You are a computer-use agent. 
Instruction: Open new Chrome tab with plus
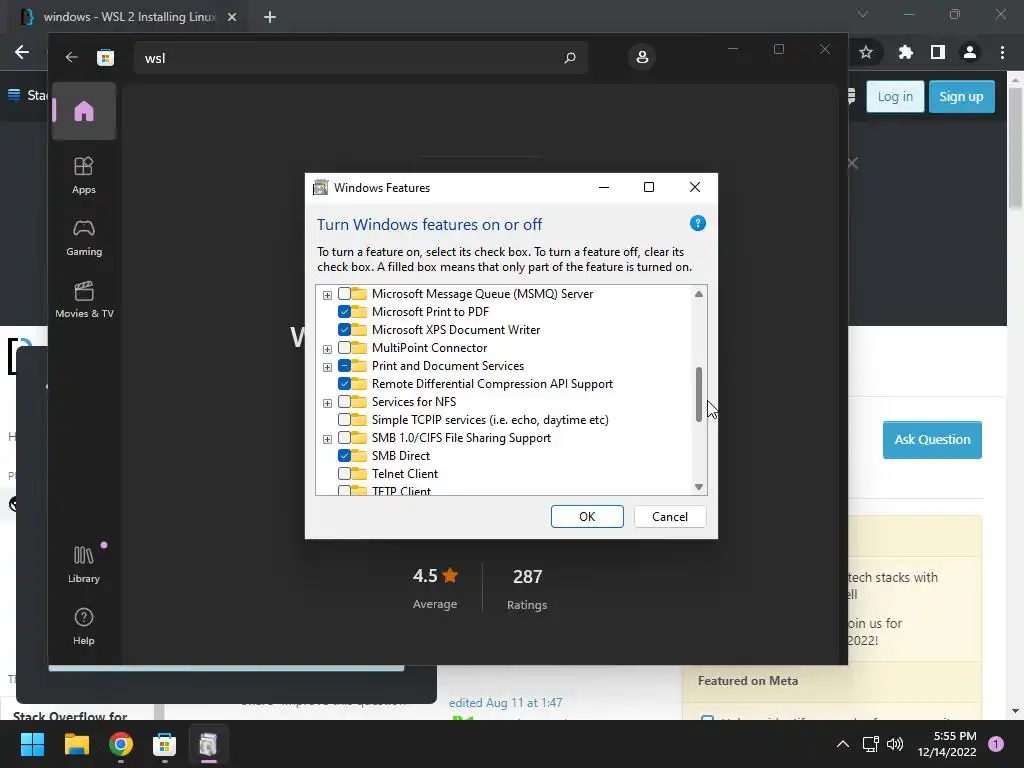click(x=270, y=17)
